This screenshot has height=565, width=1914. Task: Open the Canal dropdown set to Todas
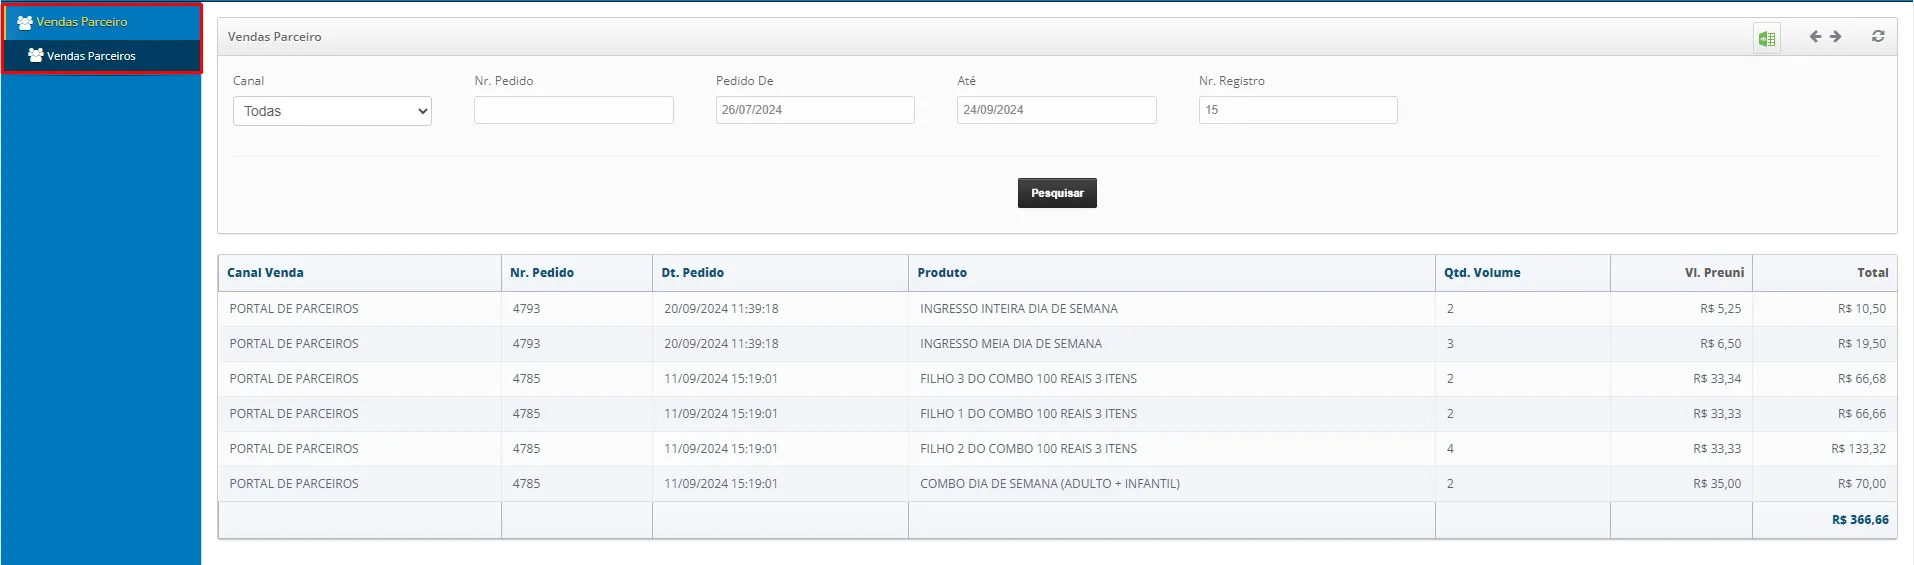[x=332, y=111]
